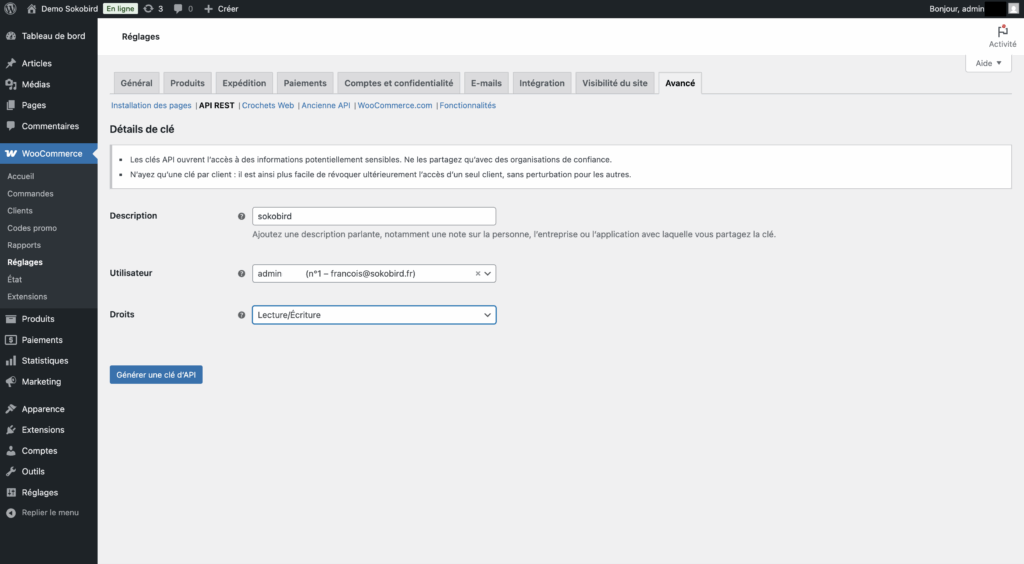Open the comments bubble icon in top bar
Image resolution: width=1024 pixels, height=564 pixels.
pos(178,8)
